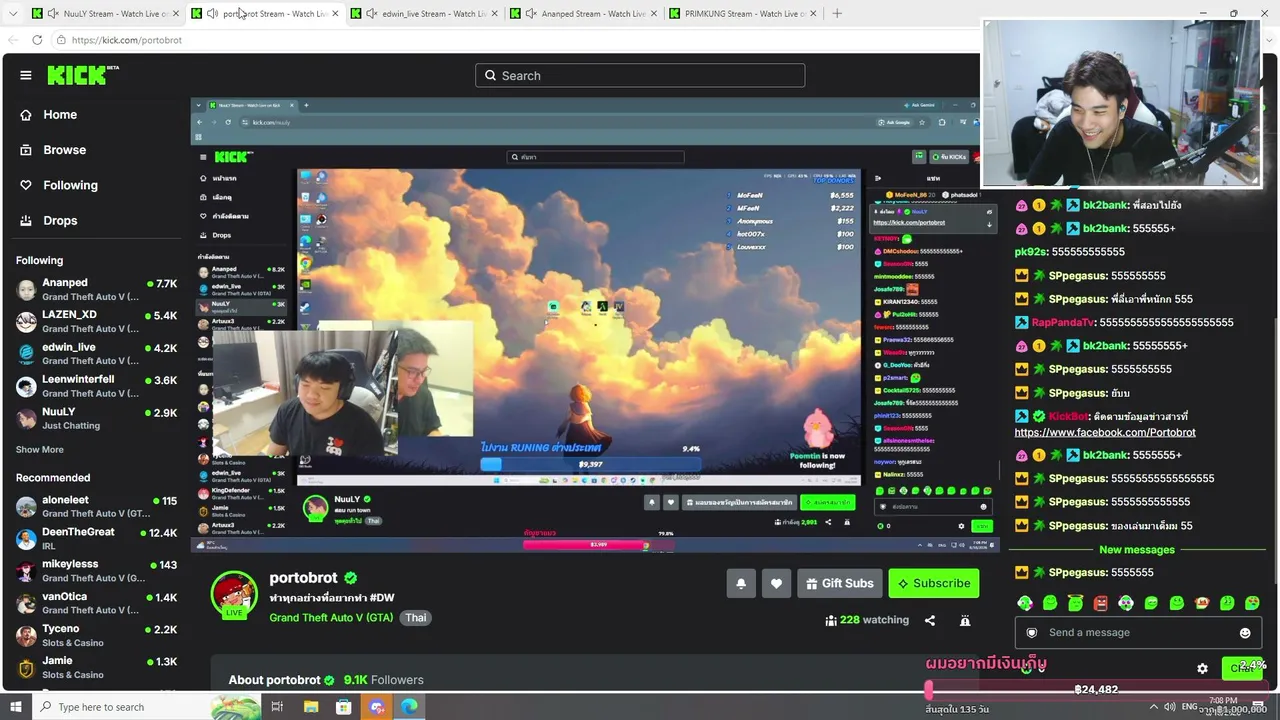
Task: Unmute the edwin_live tab audio icon
Action: click(372, 14)
